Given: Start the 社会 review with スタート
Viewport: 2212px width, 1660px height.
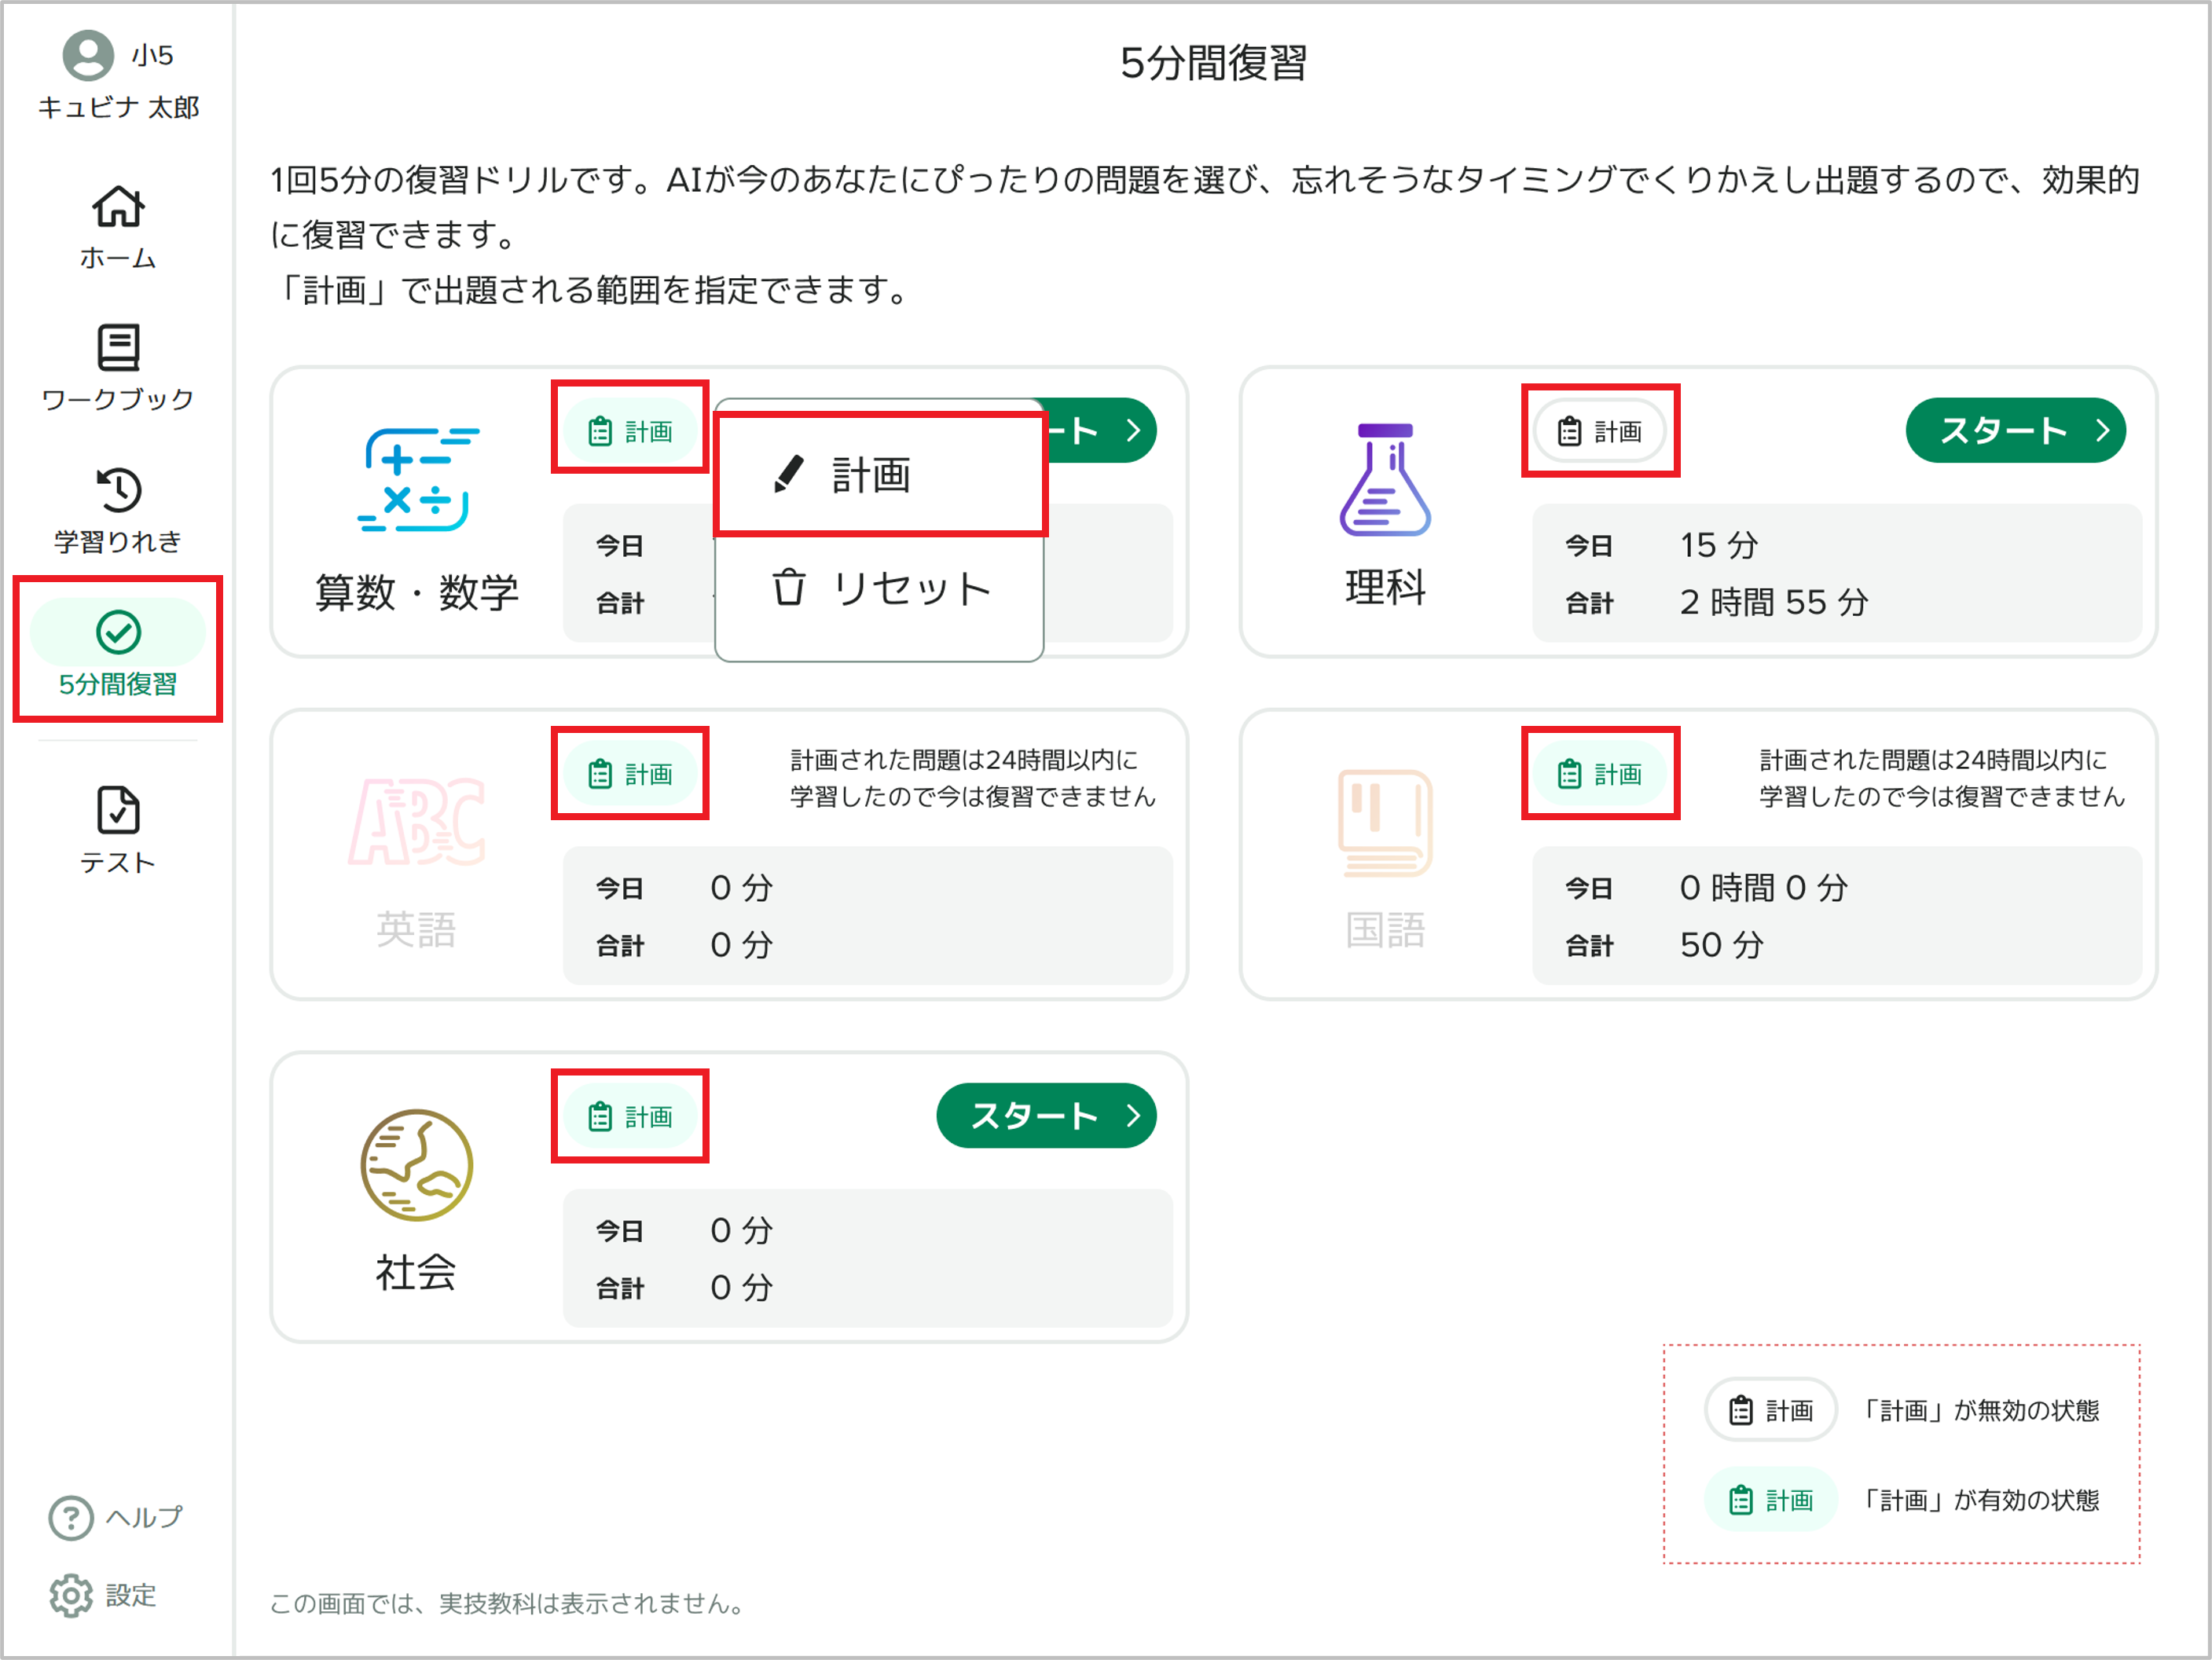Looking at the screenshot, I should pos(1046,1116).
